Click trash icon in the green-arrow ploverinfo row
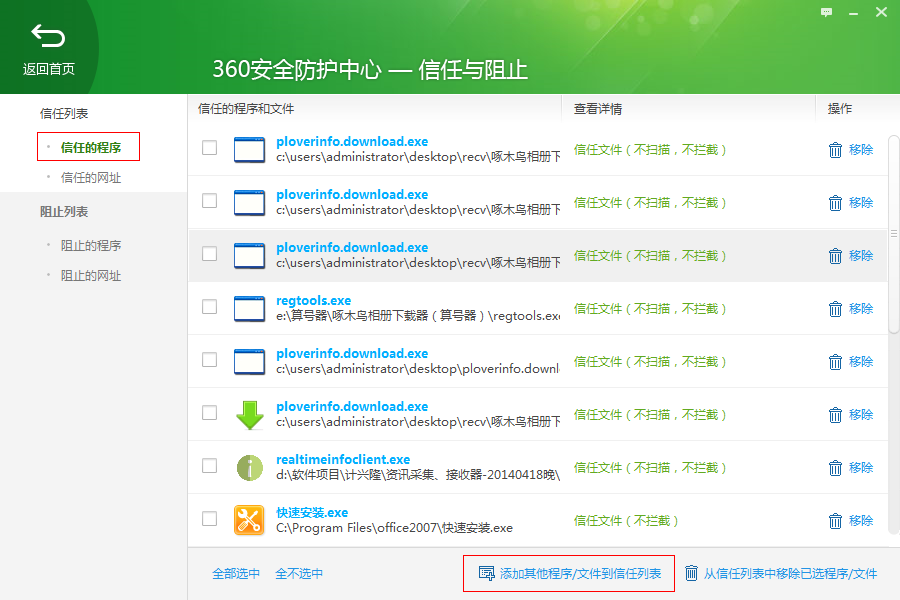The height and width of the screenshot is (600, 900). [x=835, y=415]
